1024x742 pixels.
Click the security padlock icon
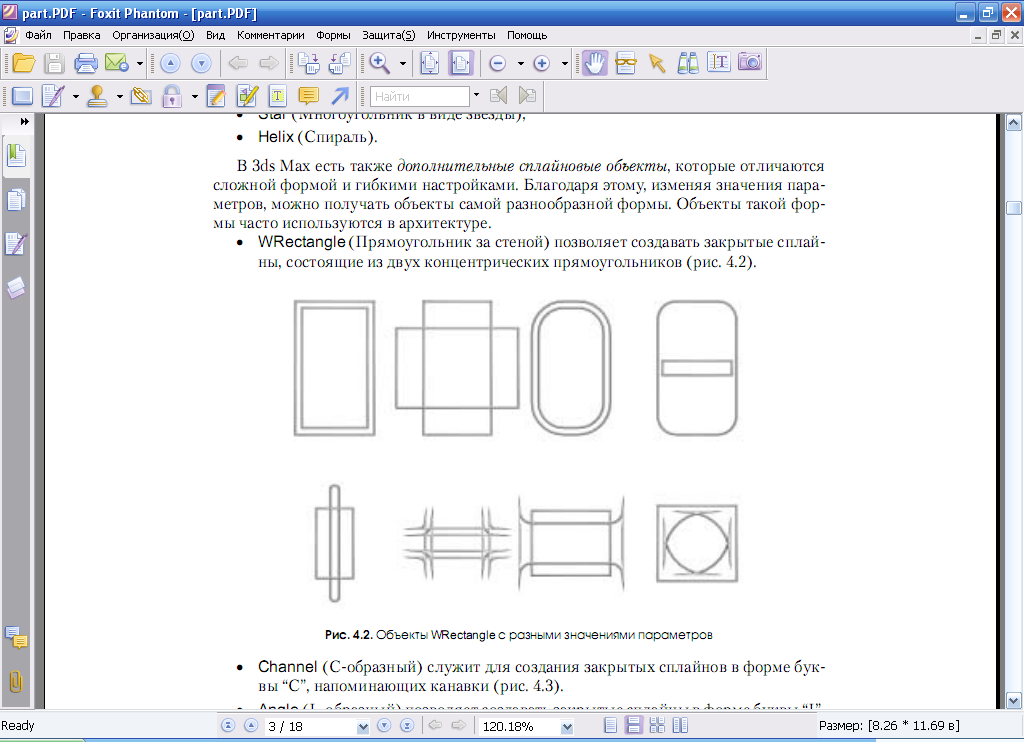(172, 97)
